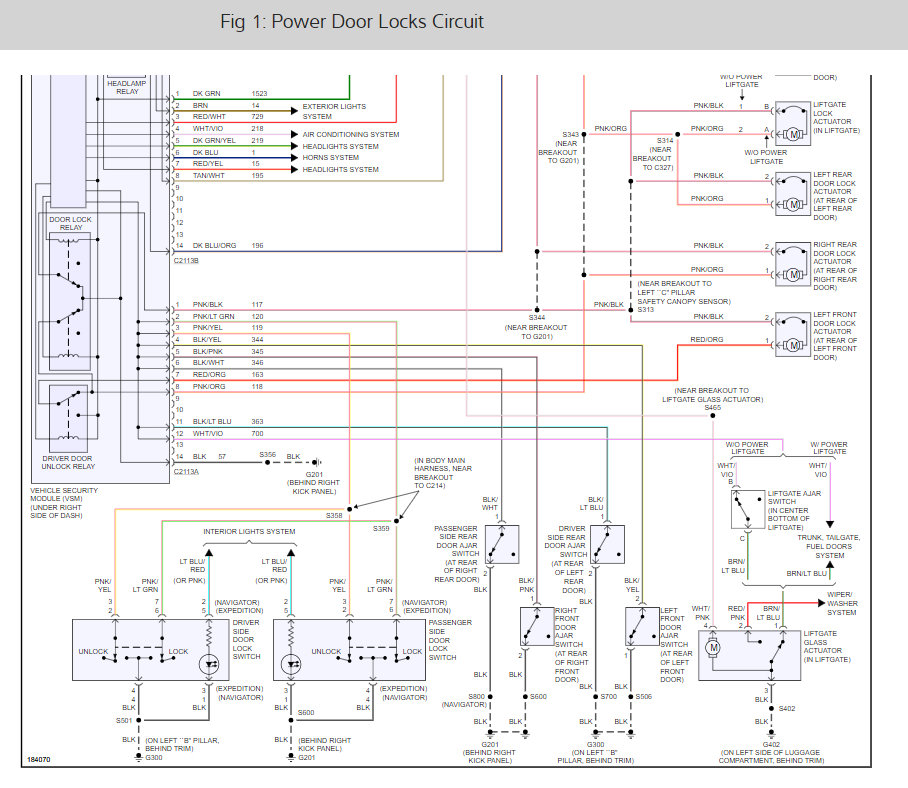908x788 pixels.
Task: Select the 'AIR CONDITIONING SYSTEM' text
Action: click(351, 134)
